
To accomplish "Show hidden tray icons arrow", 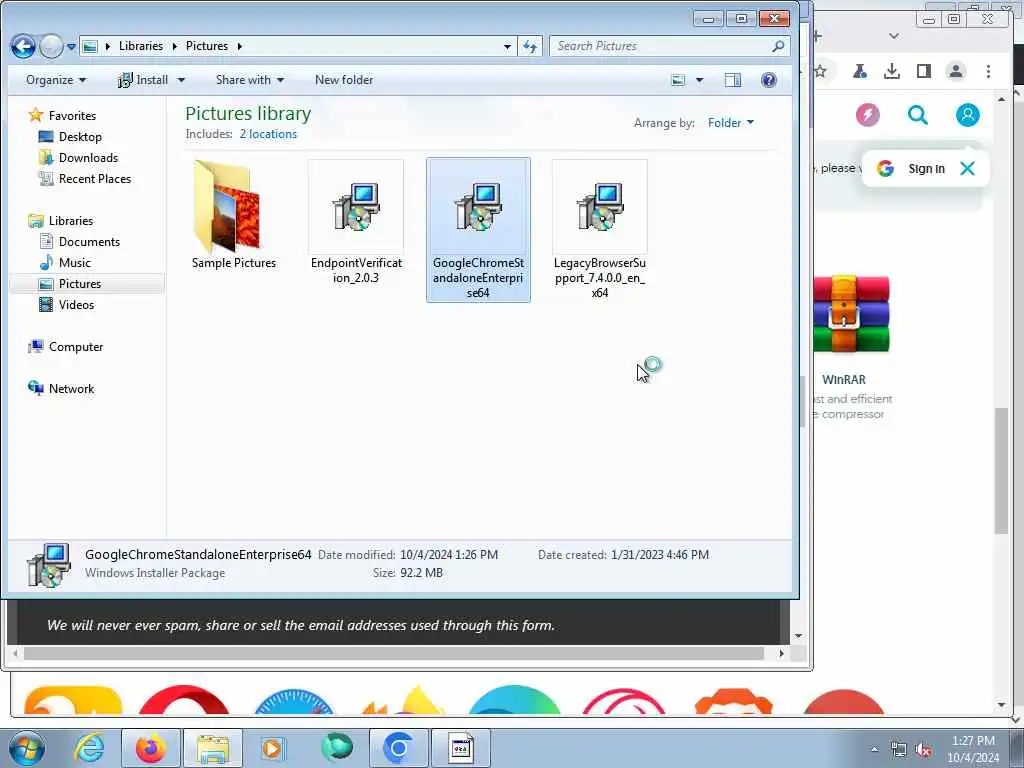I will (x=874, y=749).
